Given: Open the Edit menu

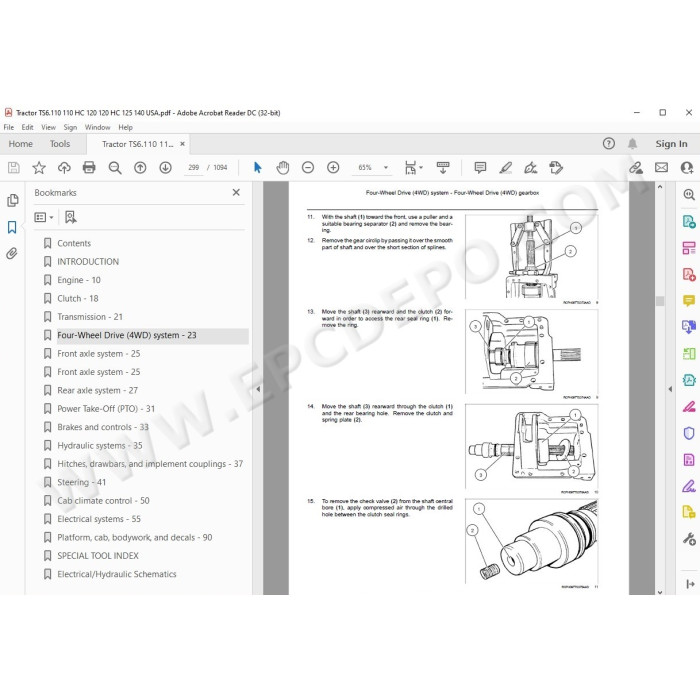Looking at the screenshot, I should coord(28,127).
